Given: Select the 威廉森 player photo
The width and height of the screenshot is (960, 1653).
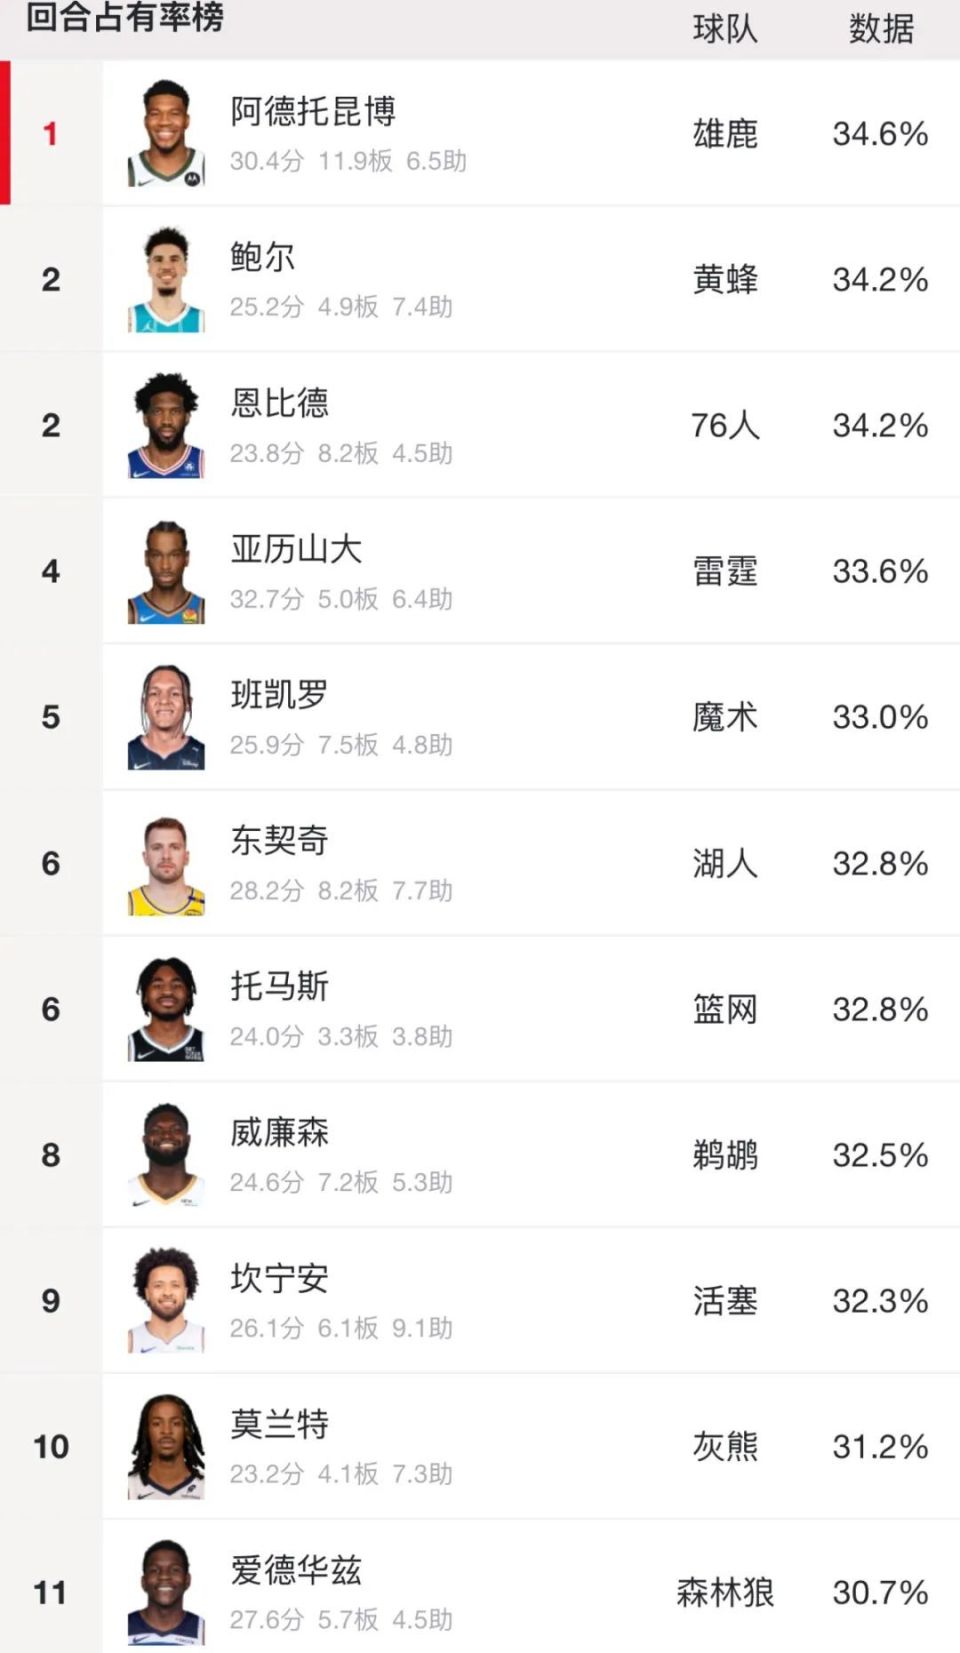Looking at the screenshot, I should pos(166,1155).
